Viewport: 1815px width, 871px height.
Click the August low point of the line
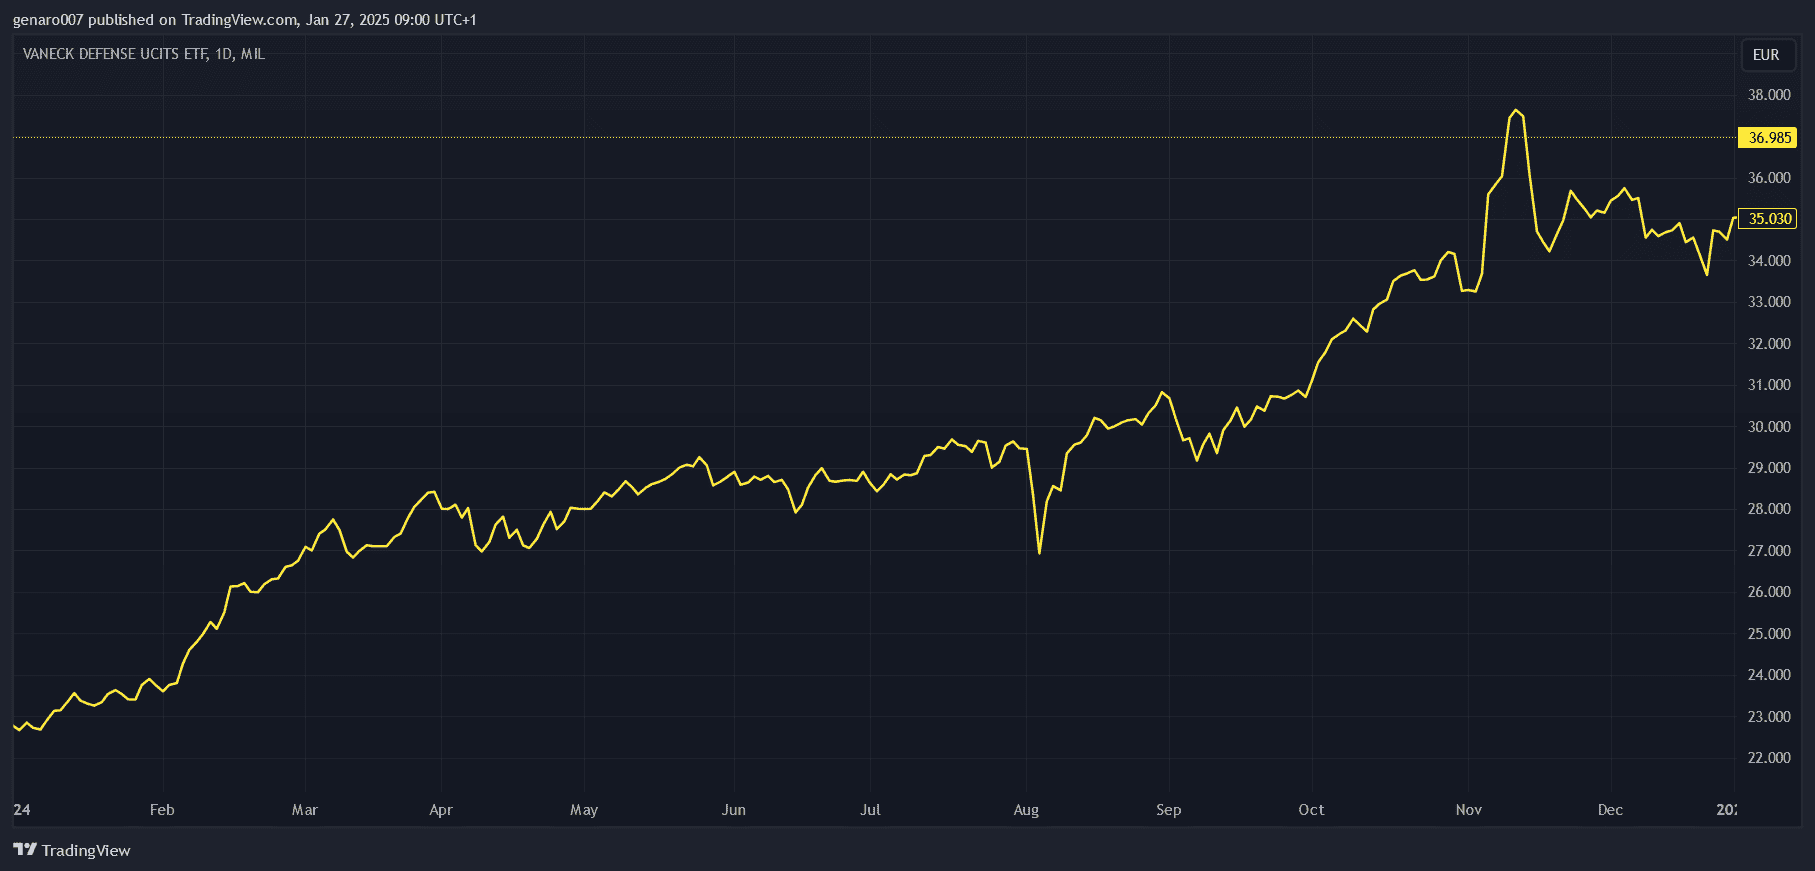(x=1040, y=552)
